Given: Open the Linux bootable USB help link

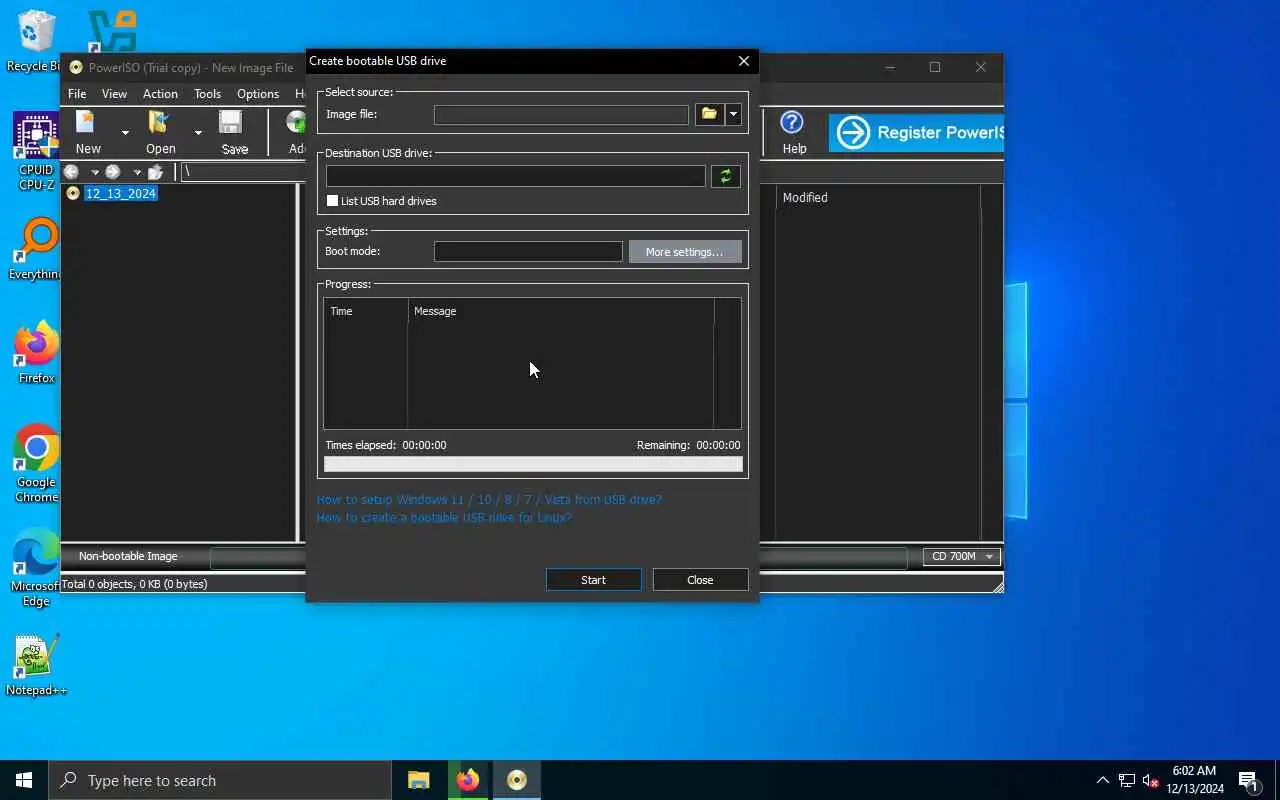Looking at the screenshot, I should (x=444, y=517).
